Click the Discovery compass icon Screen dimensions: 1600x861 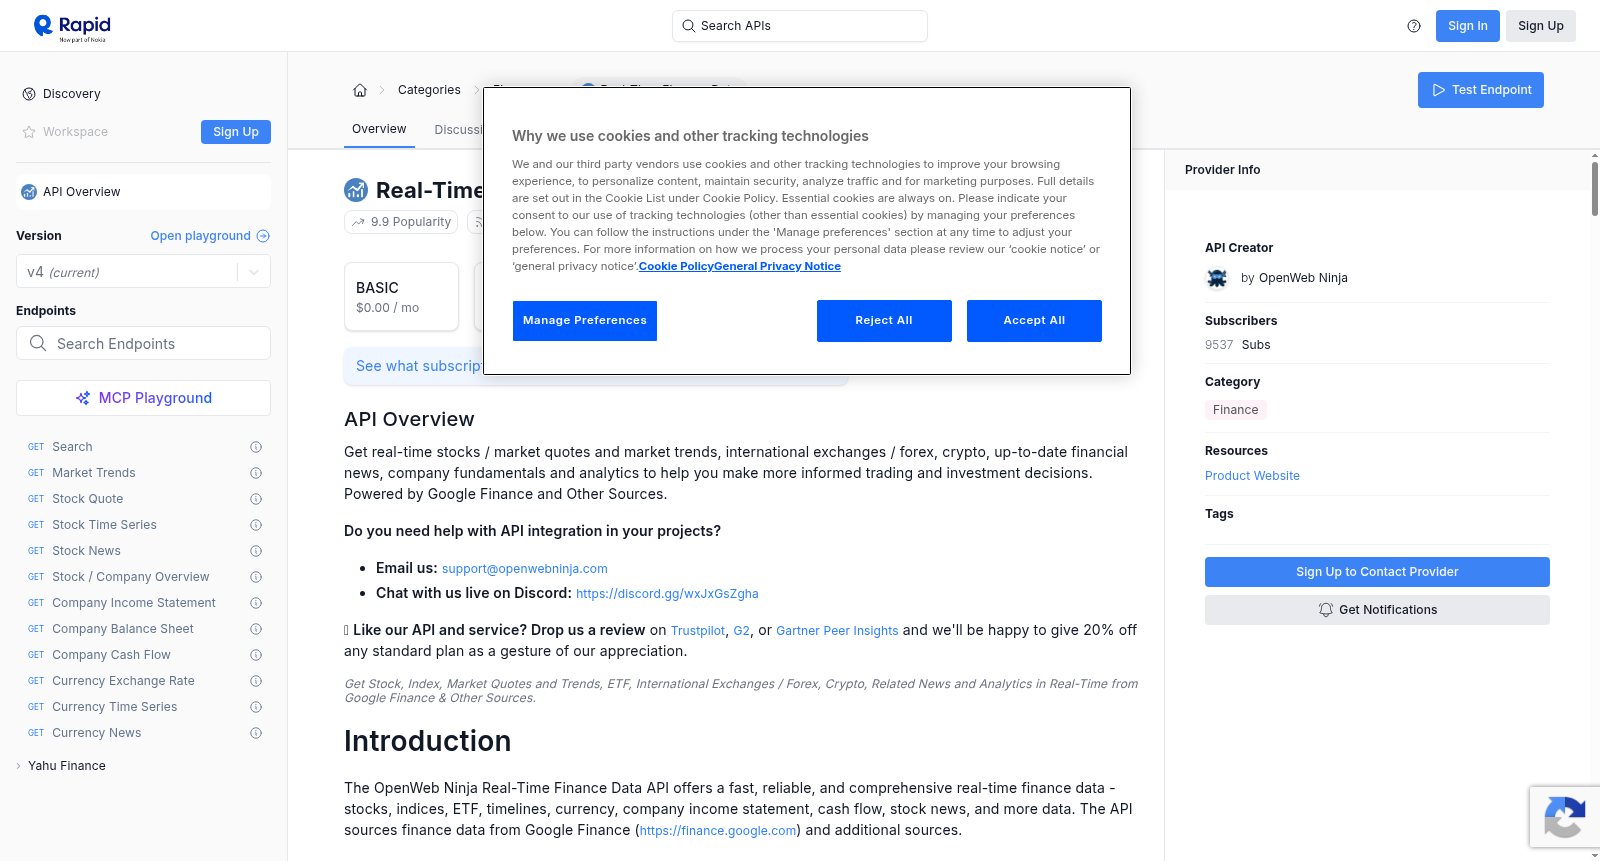(x=29, y=94)
